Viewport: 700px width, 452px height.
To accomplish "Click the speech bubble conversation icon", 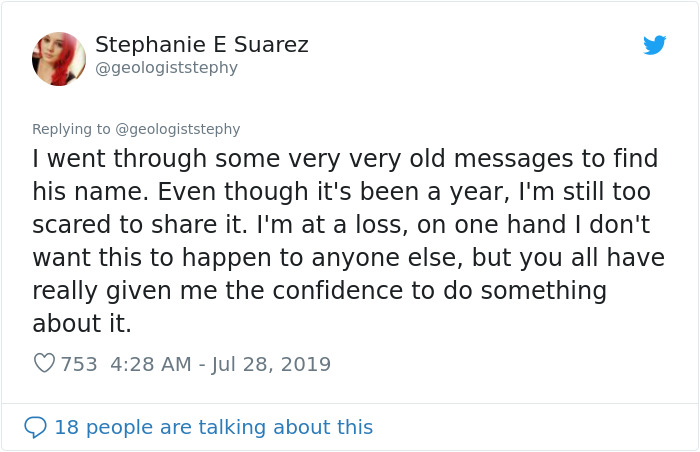I will pos(35,428).
